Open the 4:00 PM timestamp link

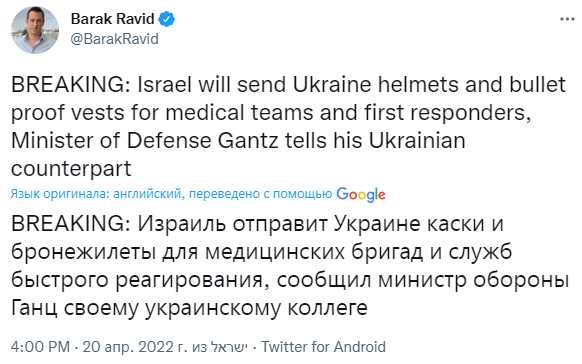click(x=40, y=347)
